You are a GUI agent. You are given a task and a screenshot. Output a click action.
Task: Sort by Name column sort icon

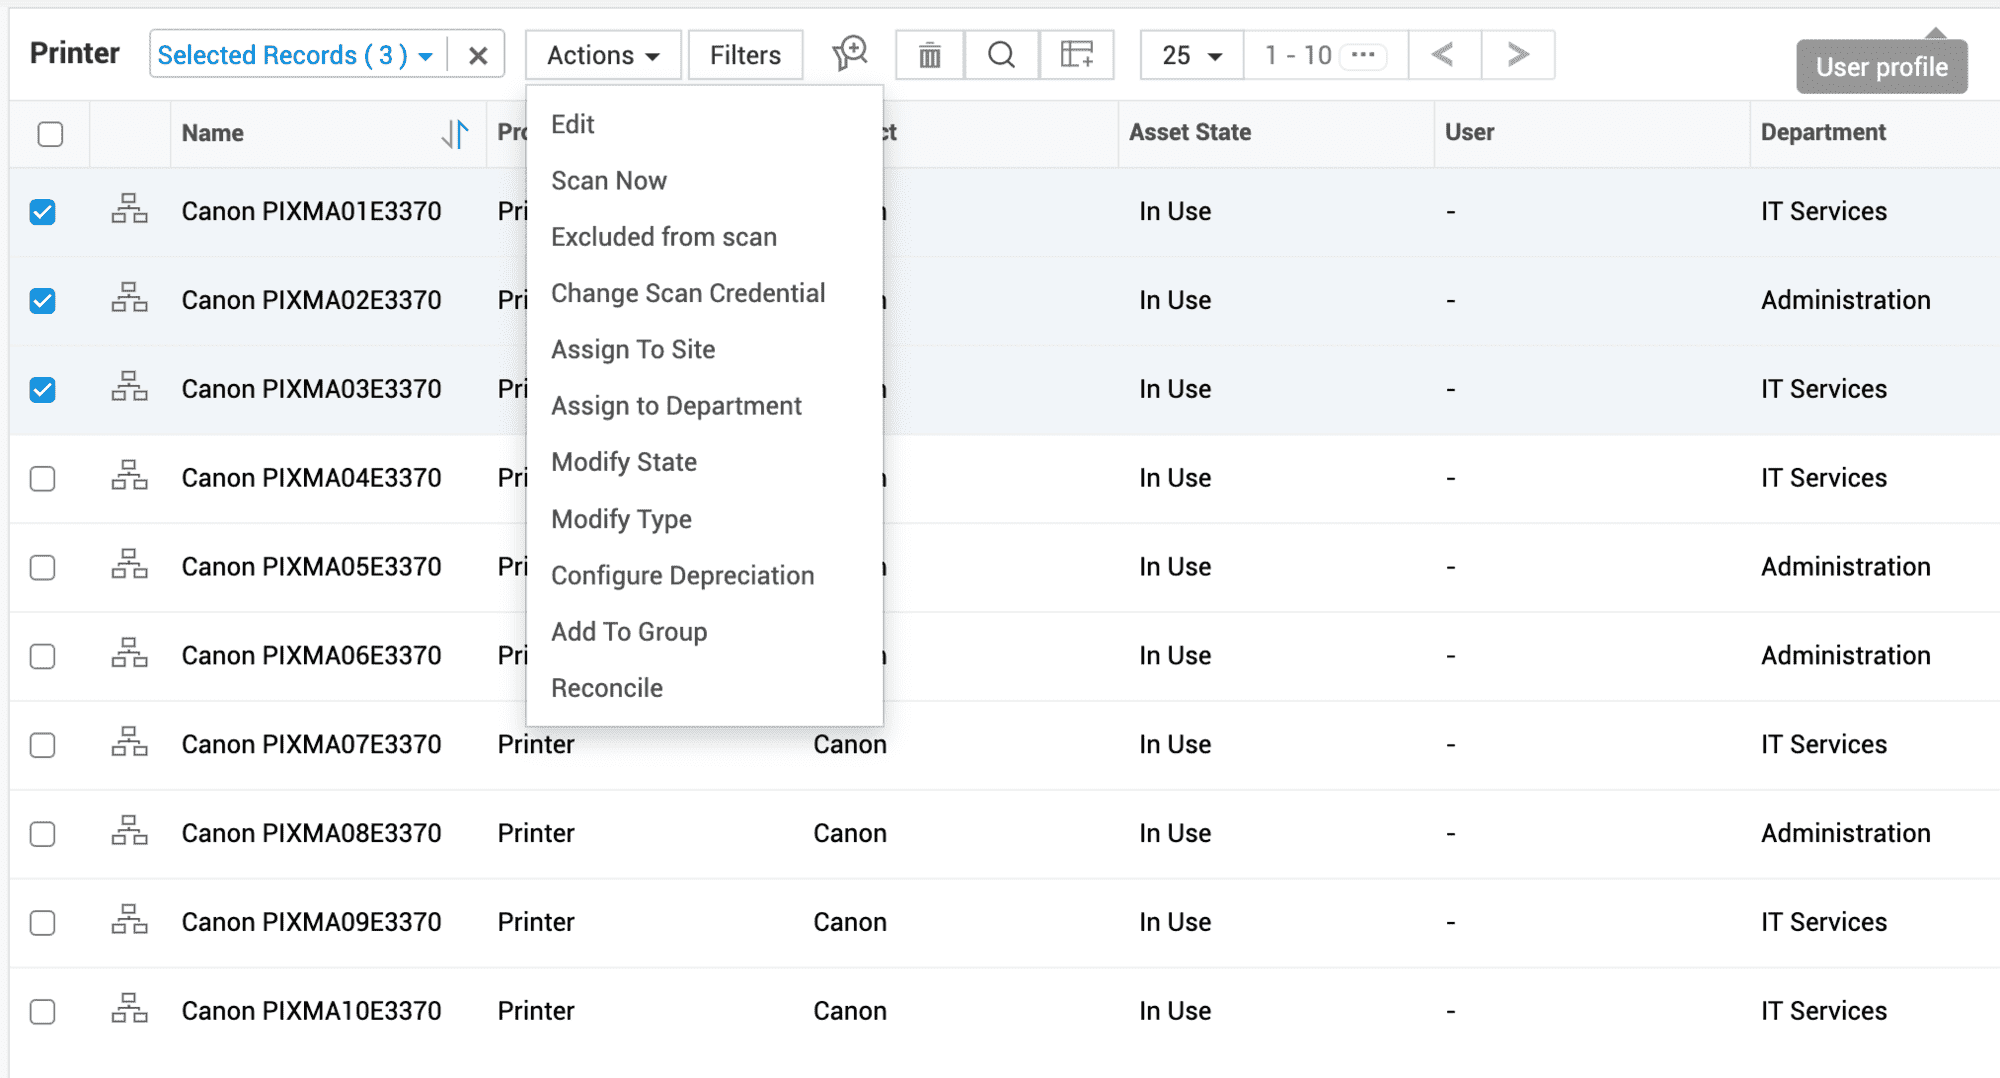point(455,133)
